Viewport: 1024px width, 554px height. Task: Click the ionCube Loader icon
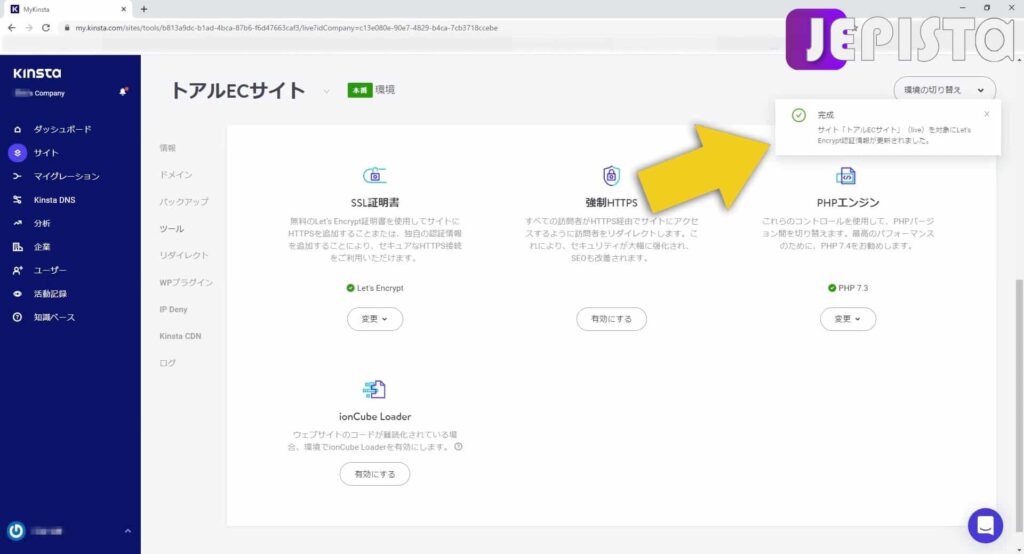[374, 389]
